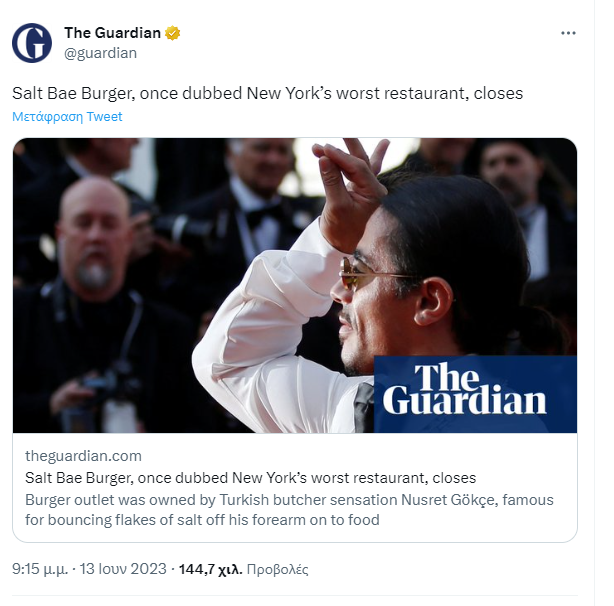Open the three-dot more options menu

[568, 33]
